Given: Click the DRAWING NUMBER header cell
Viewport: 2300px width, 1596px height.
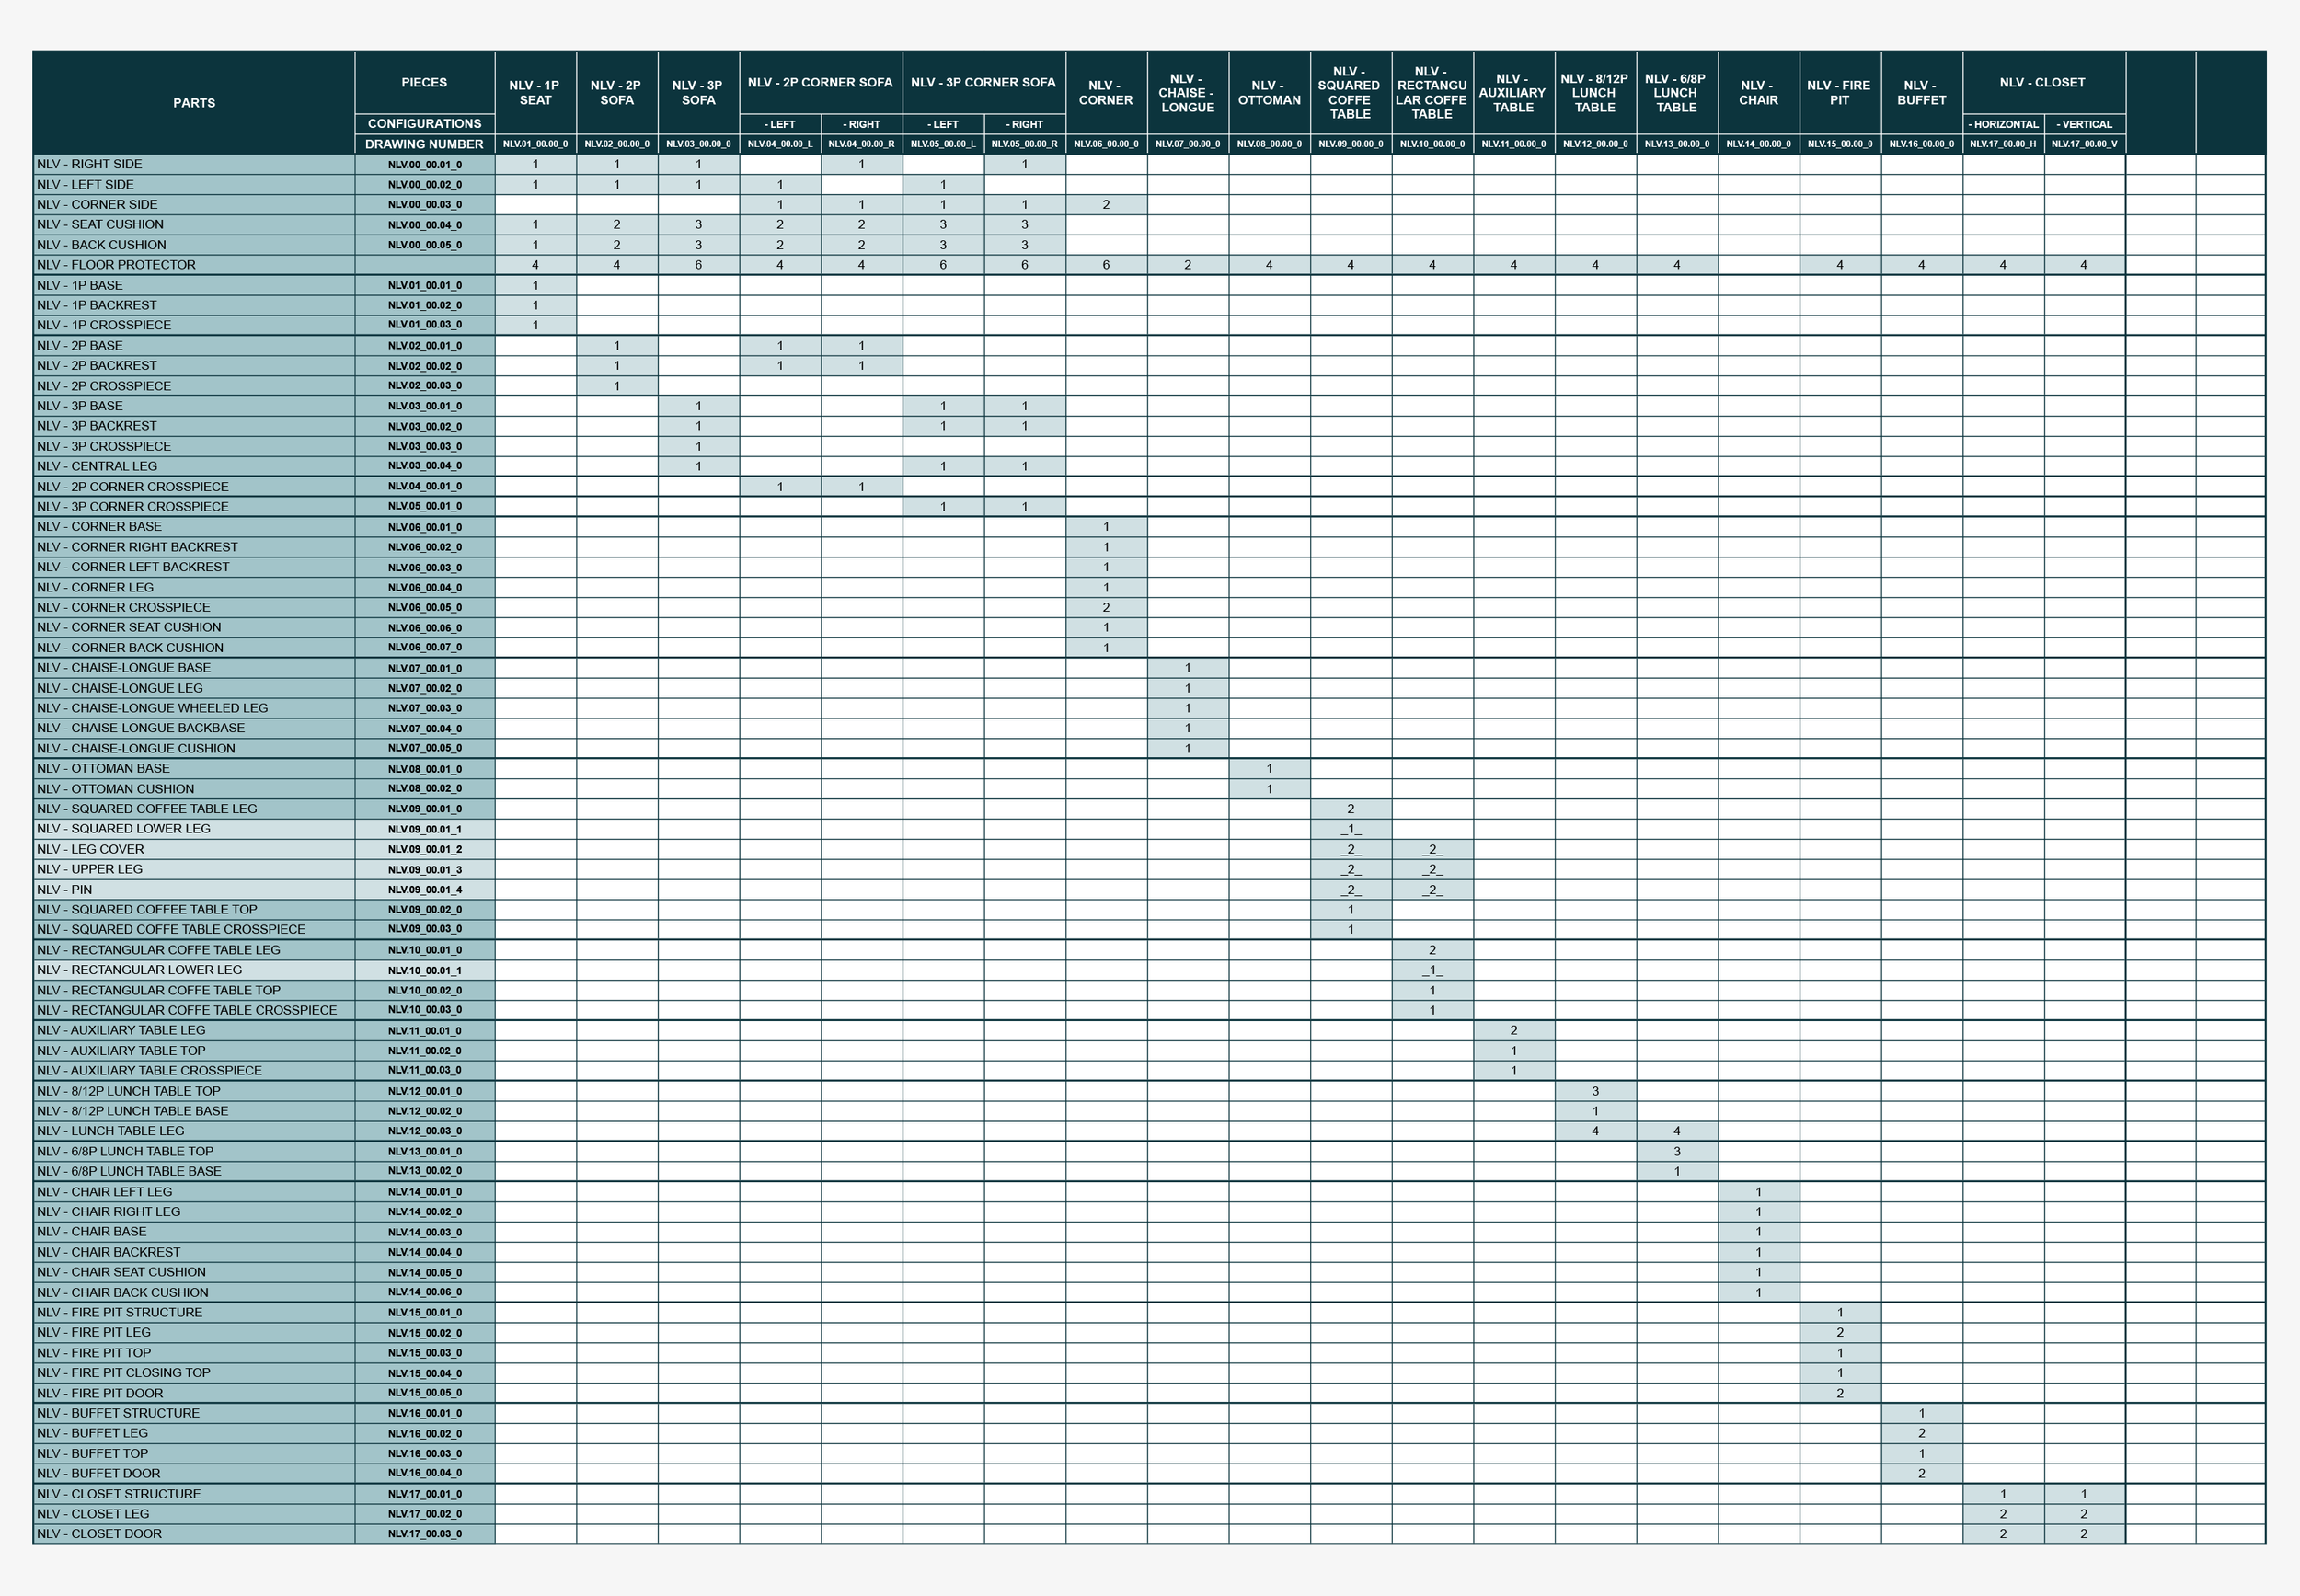Looking at the screenshot, I should 424,144.
